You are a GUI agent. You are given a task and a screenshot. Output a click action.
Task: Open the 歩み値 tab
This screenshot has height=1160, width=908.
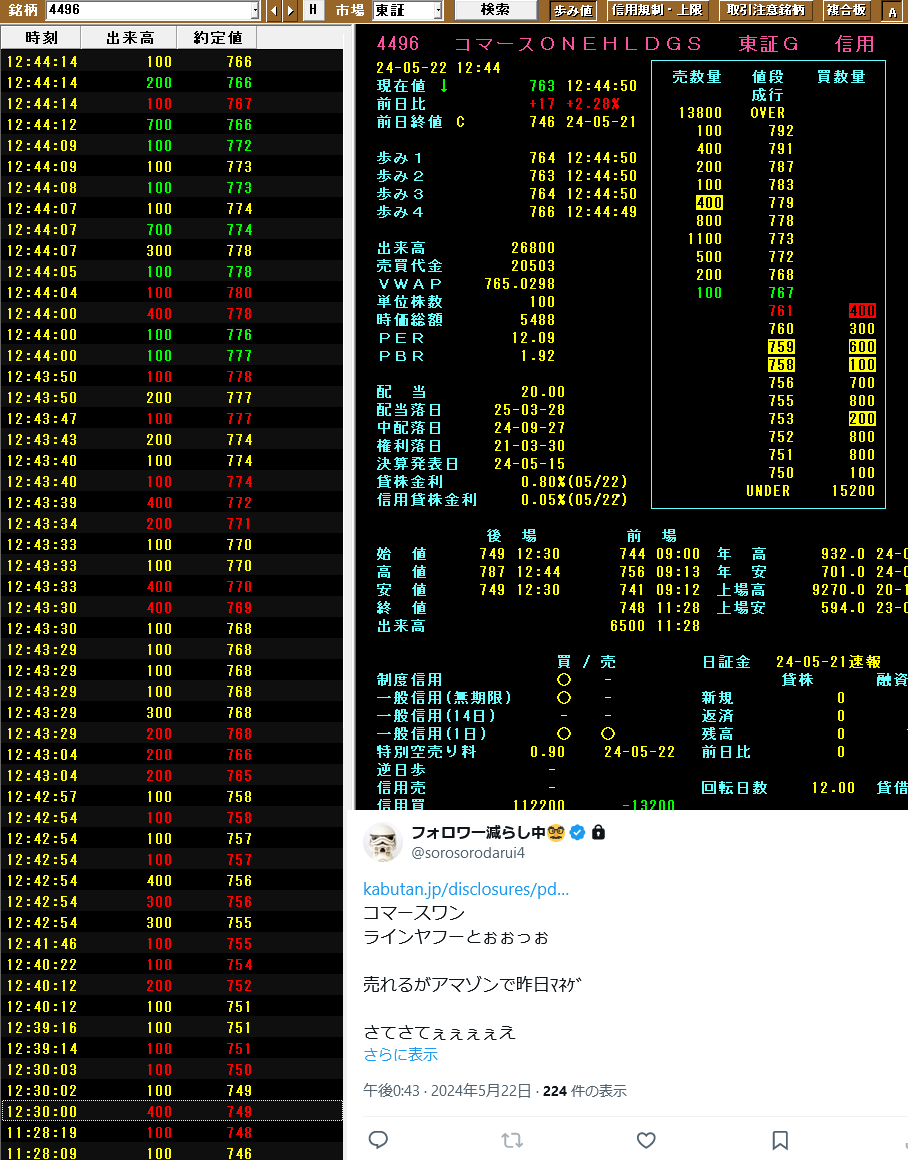coord(573,10)
